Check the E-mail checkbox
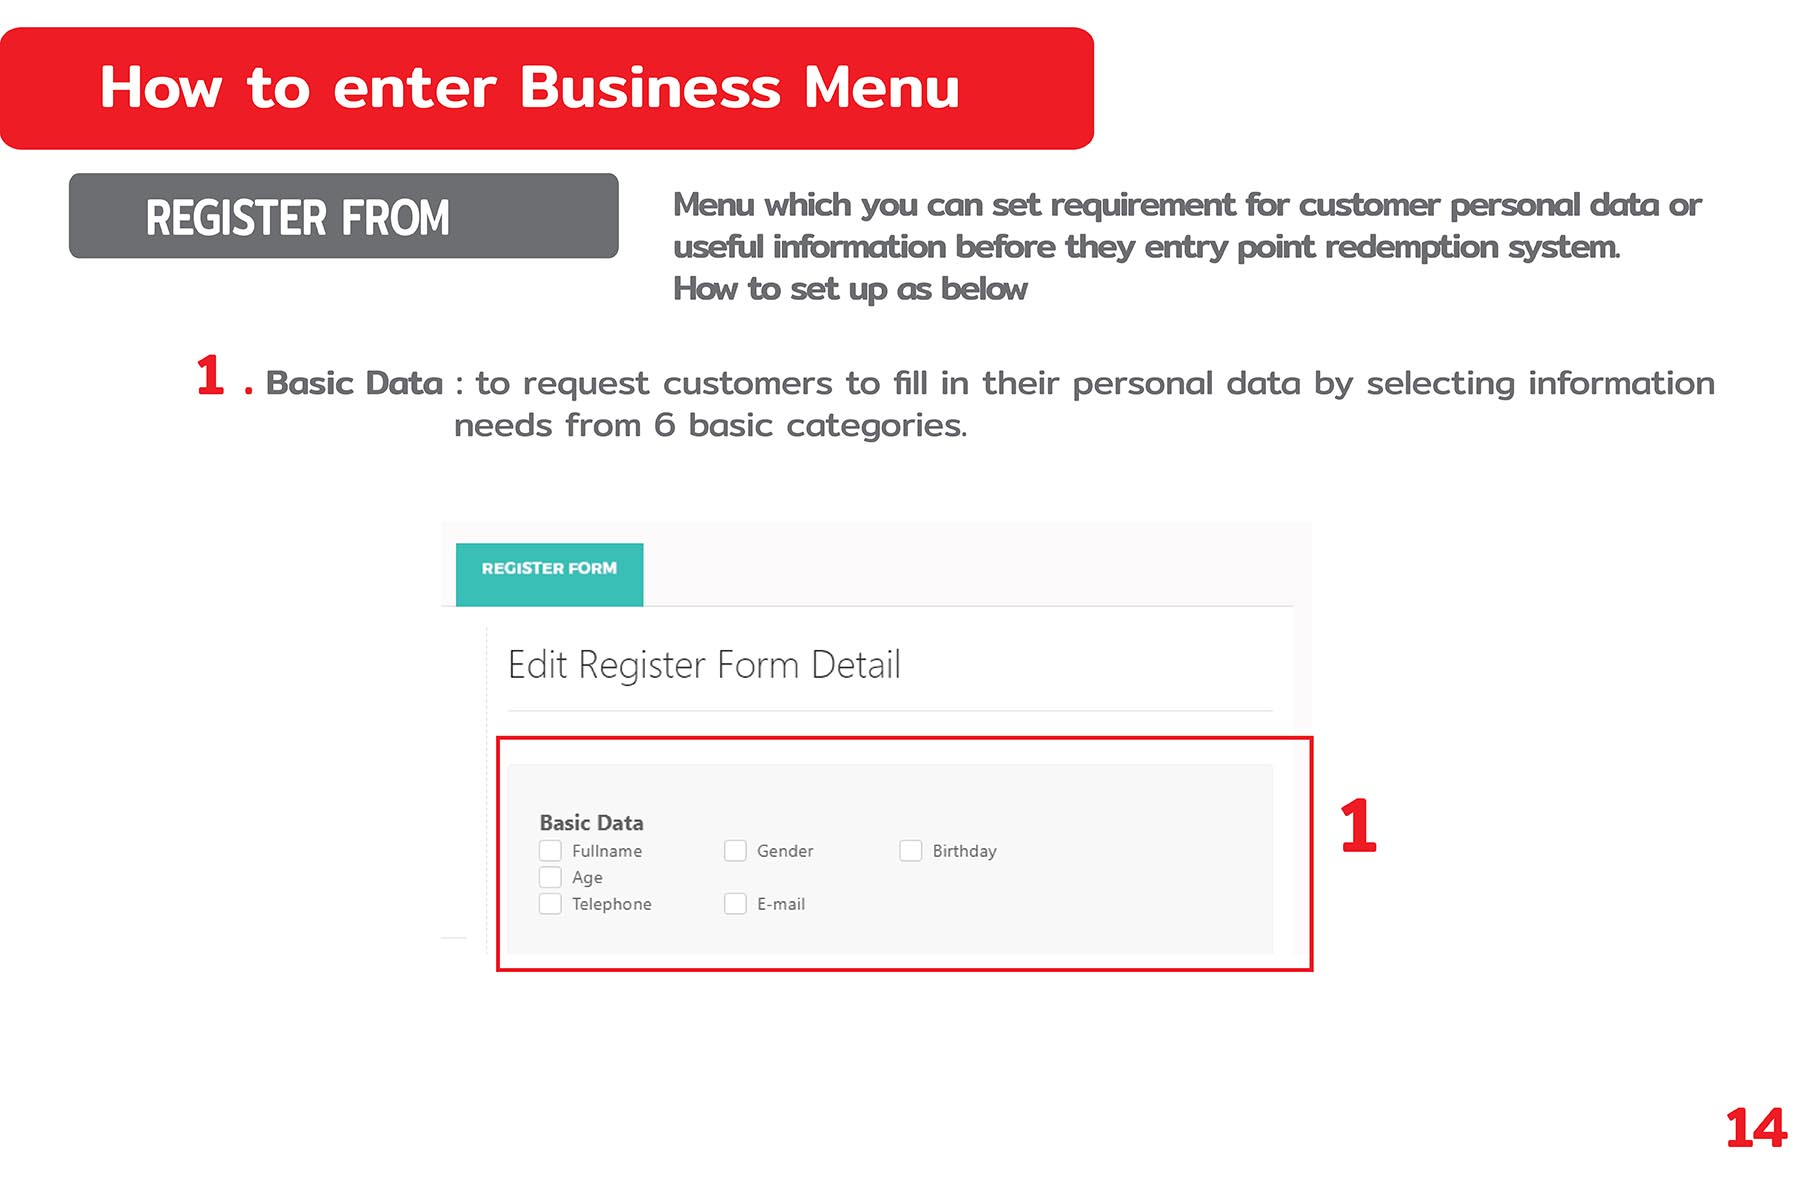1800x1200 pixels. [x=735, y=904]
